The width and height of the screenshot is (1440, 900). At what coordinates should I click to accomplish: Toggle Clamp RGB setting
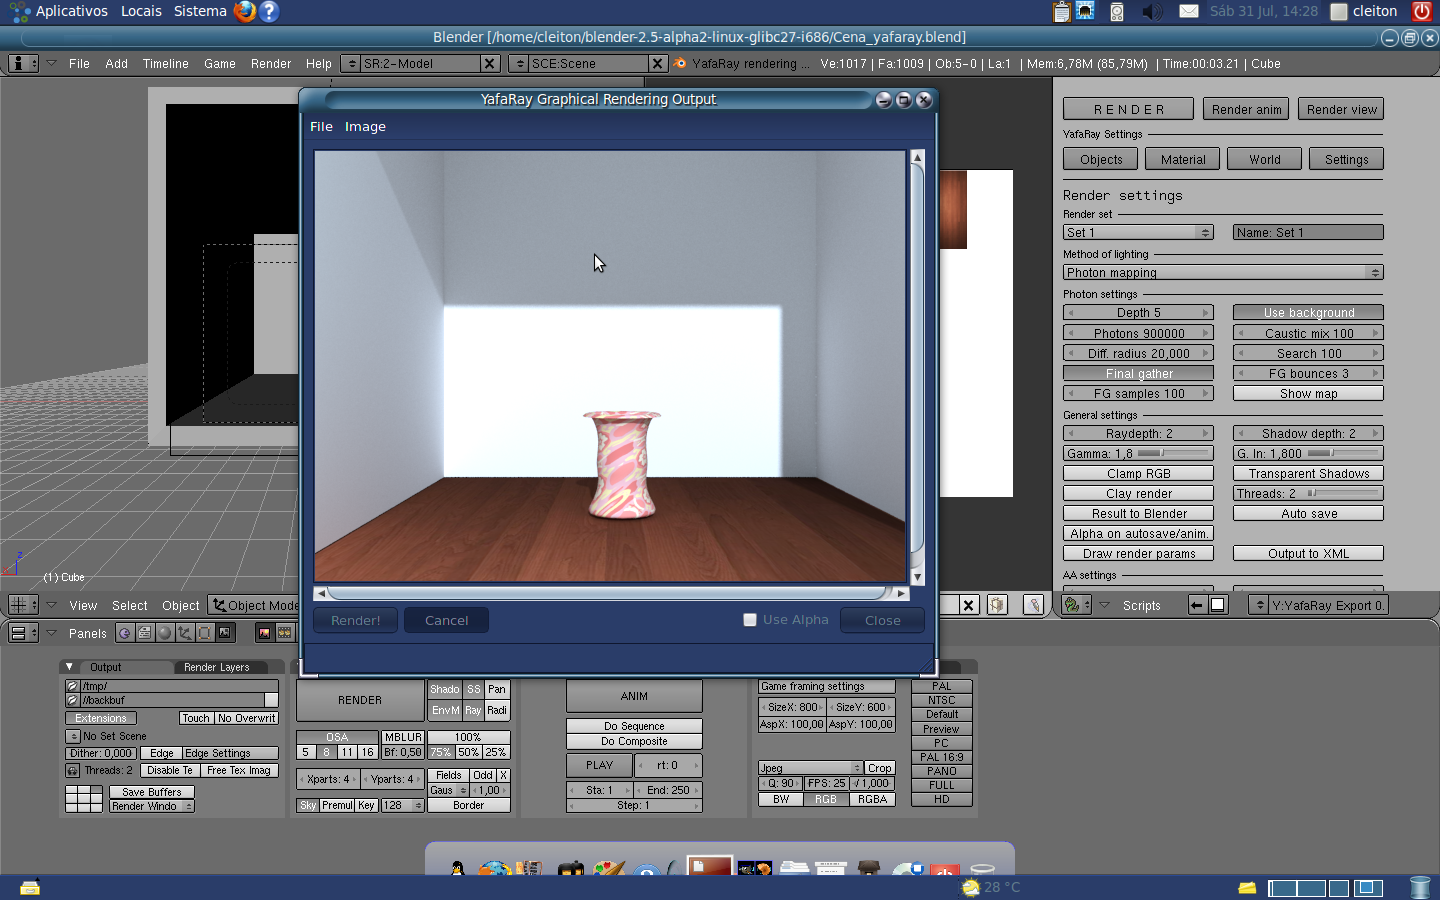[1138, 473]
